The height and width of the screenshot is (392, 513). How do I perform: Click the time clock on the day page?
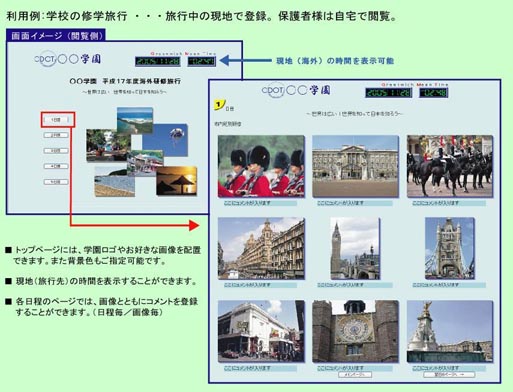coord(433,93)
